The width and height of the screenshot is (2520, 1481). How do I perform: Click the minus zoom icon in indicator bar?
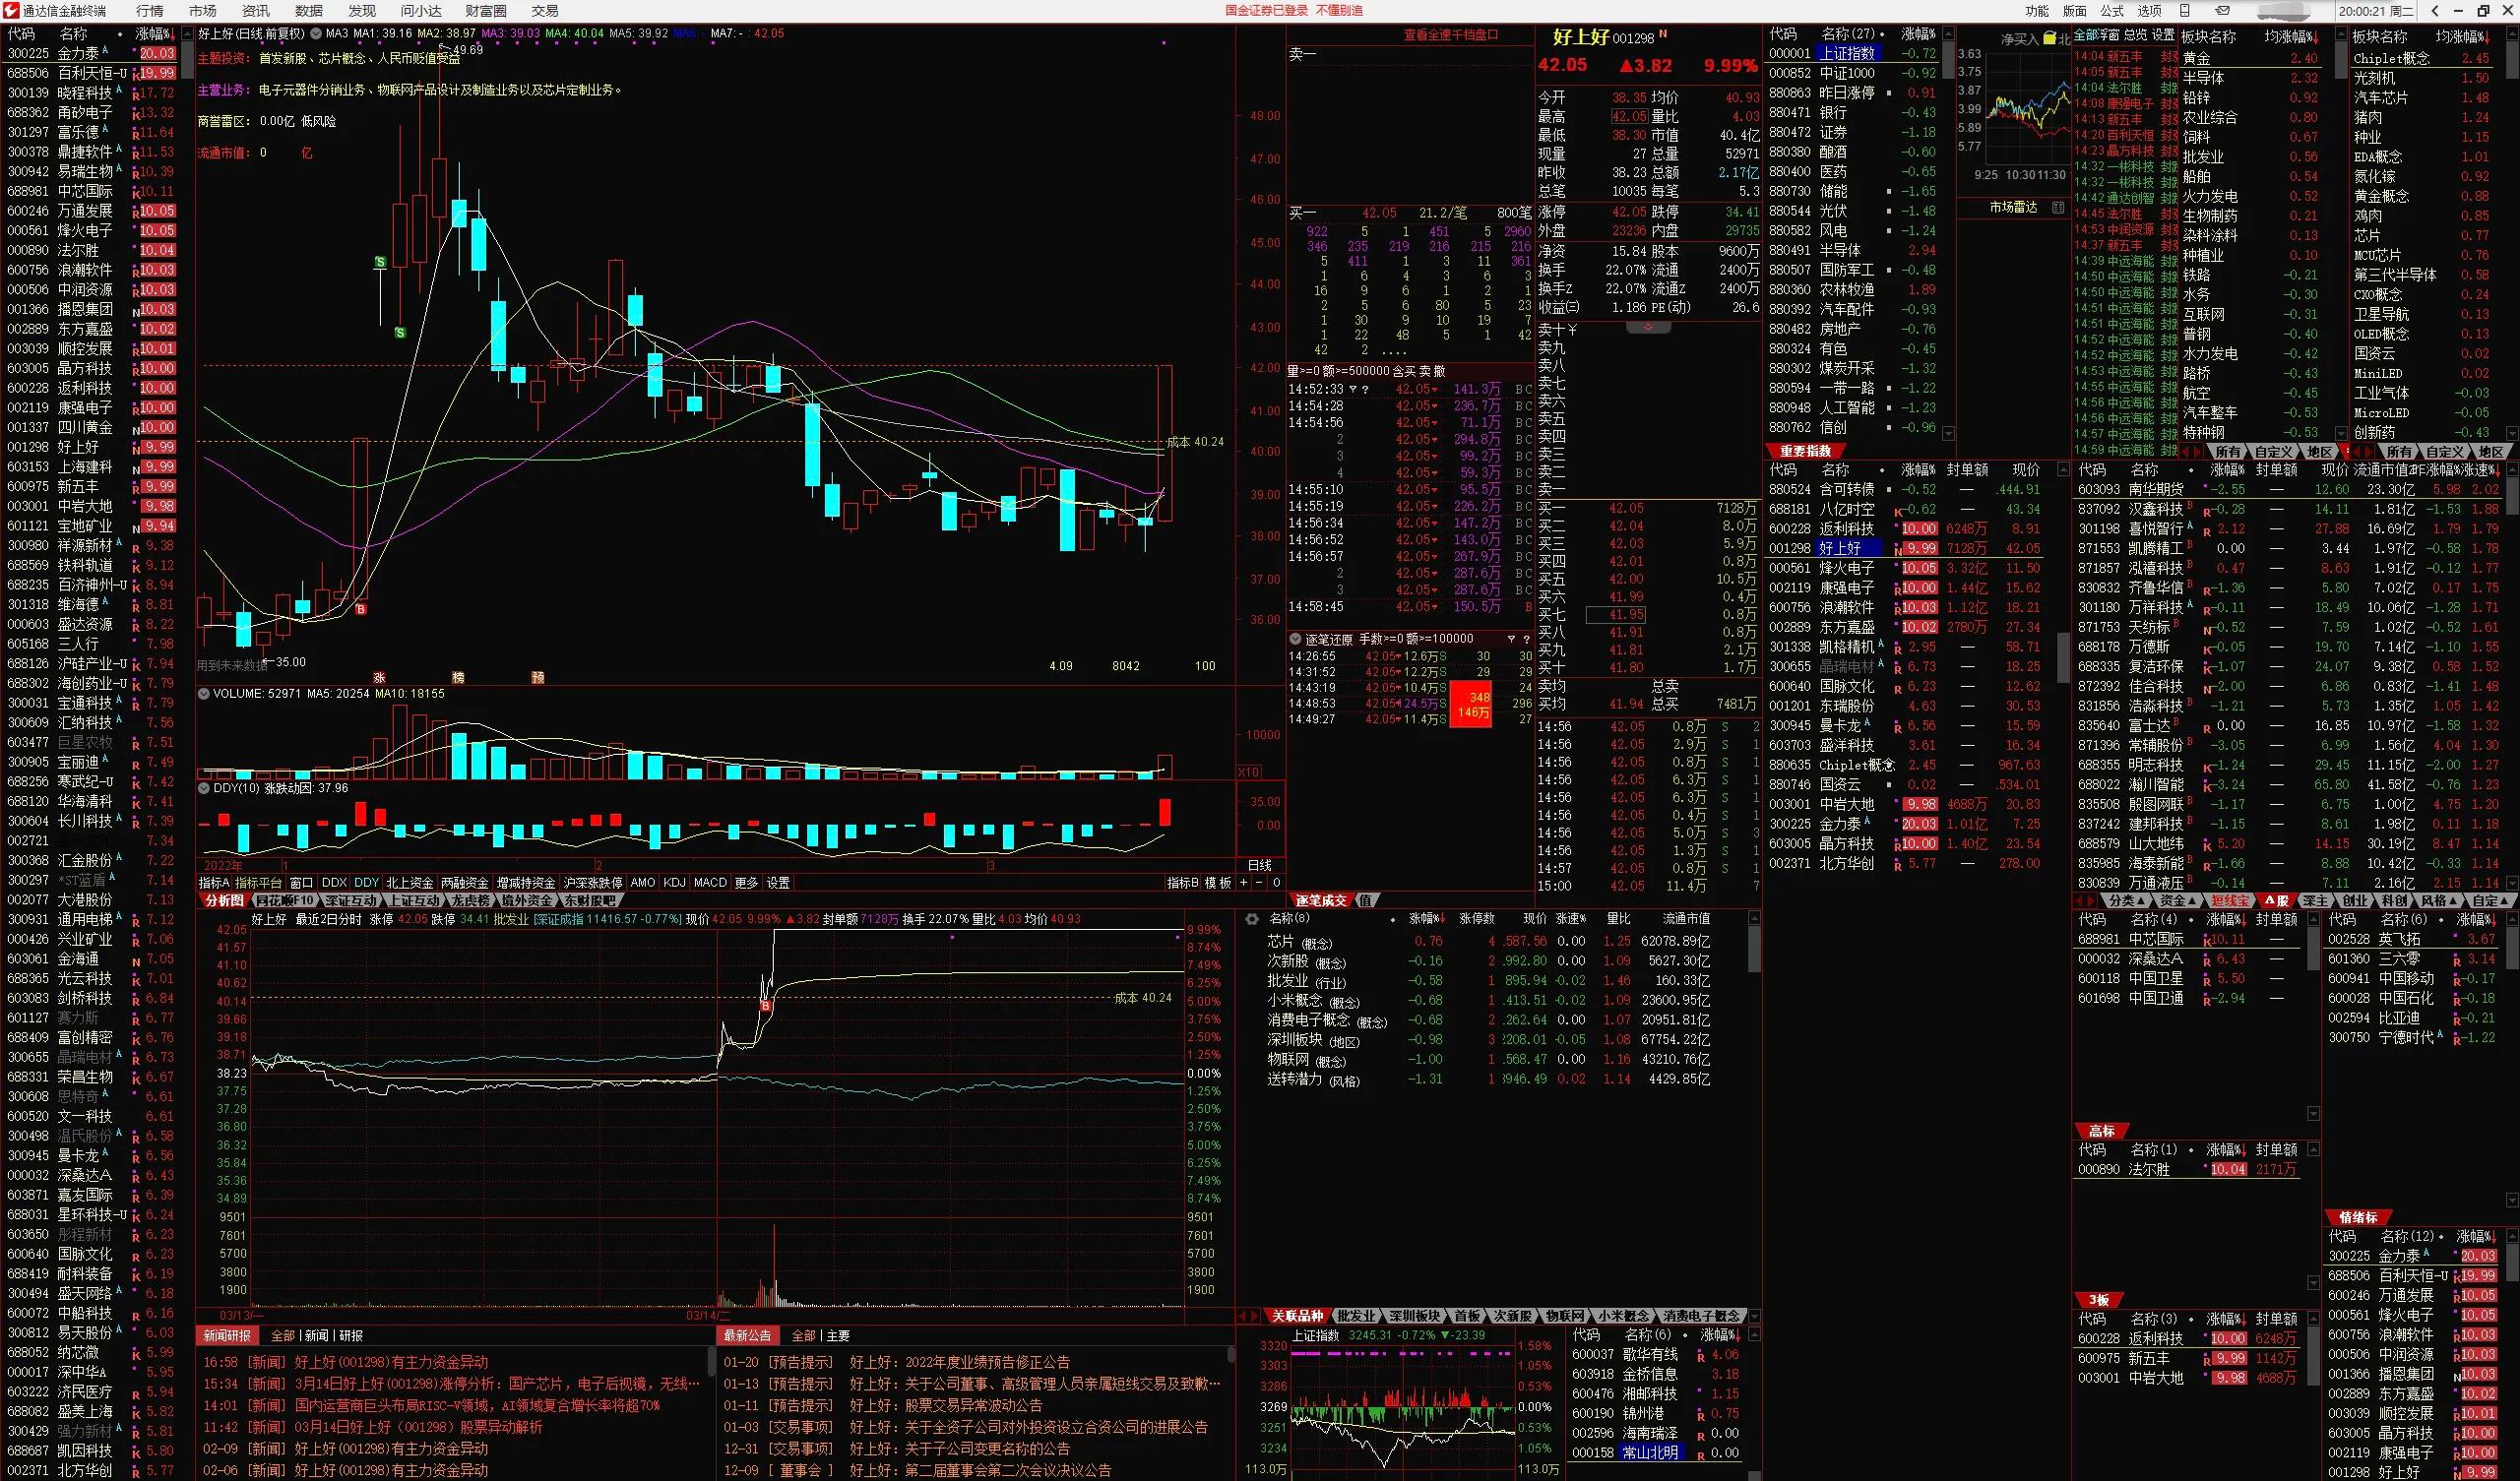[x=1258, y=882]
